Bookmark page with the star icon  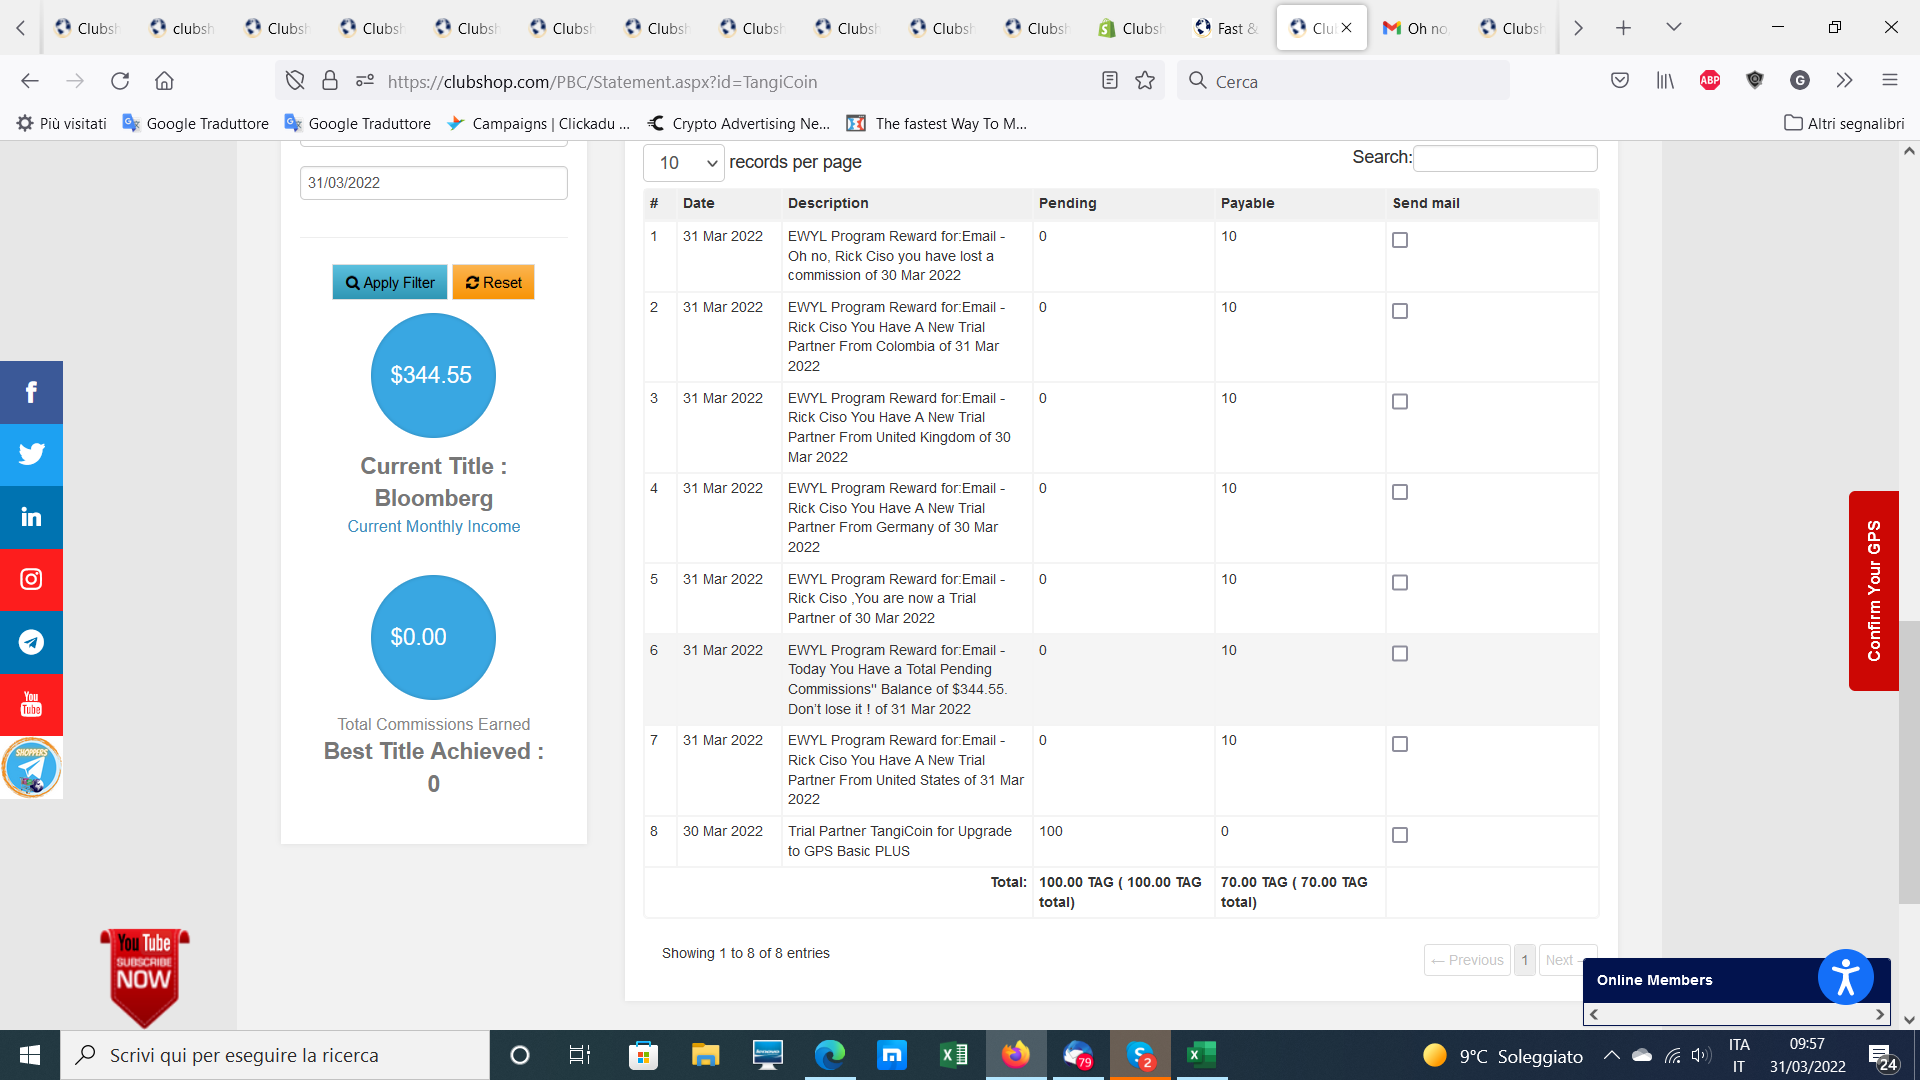click(x=1145, y=81)
